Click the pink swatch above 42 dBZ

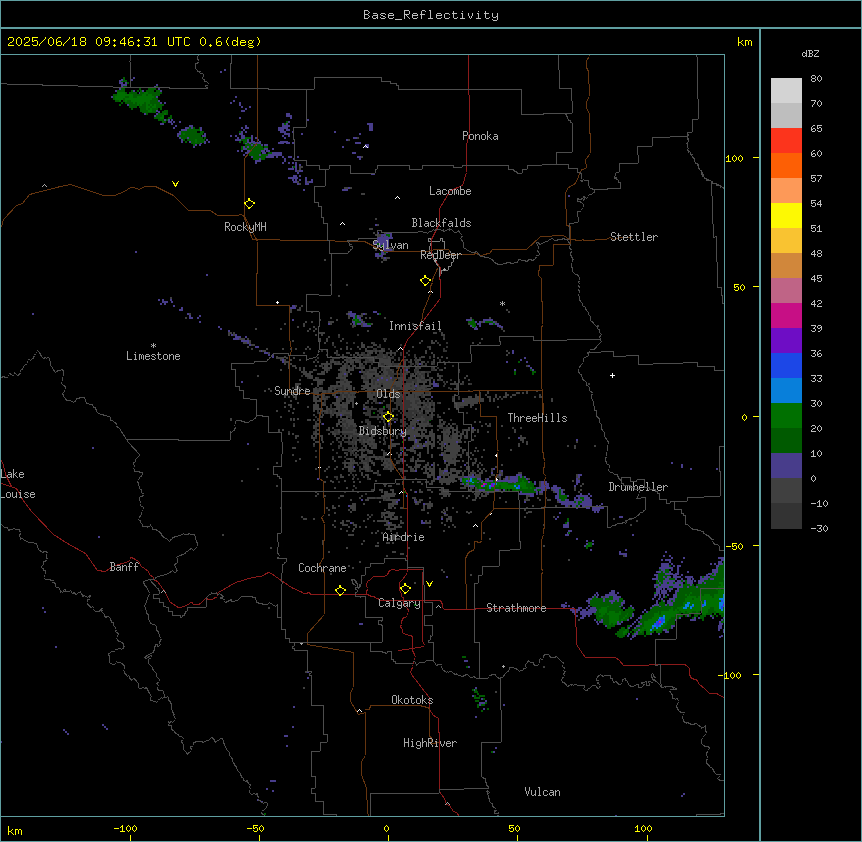pos(786,290)
